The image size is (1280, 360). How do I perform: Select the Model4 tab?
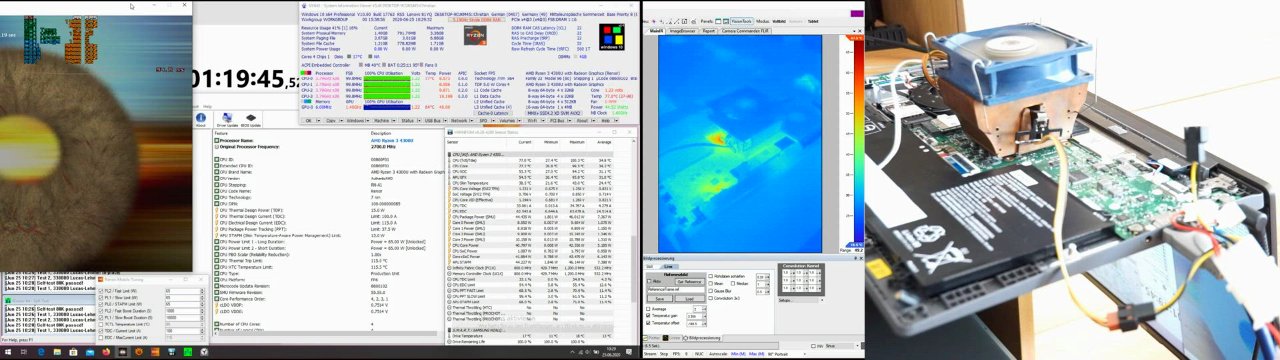(x=656, y=31)
